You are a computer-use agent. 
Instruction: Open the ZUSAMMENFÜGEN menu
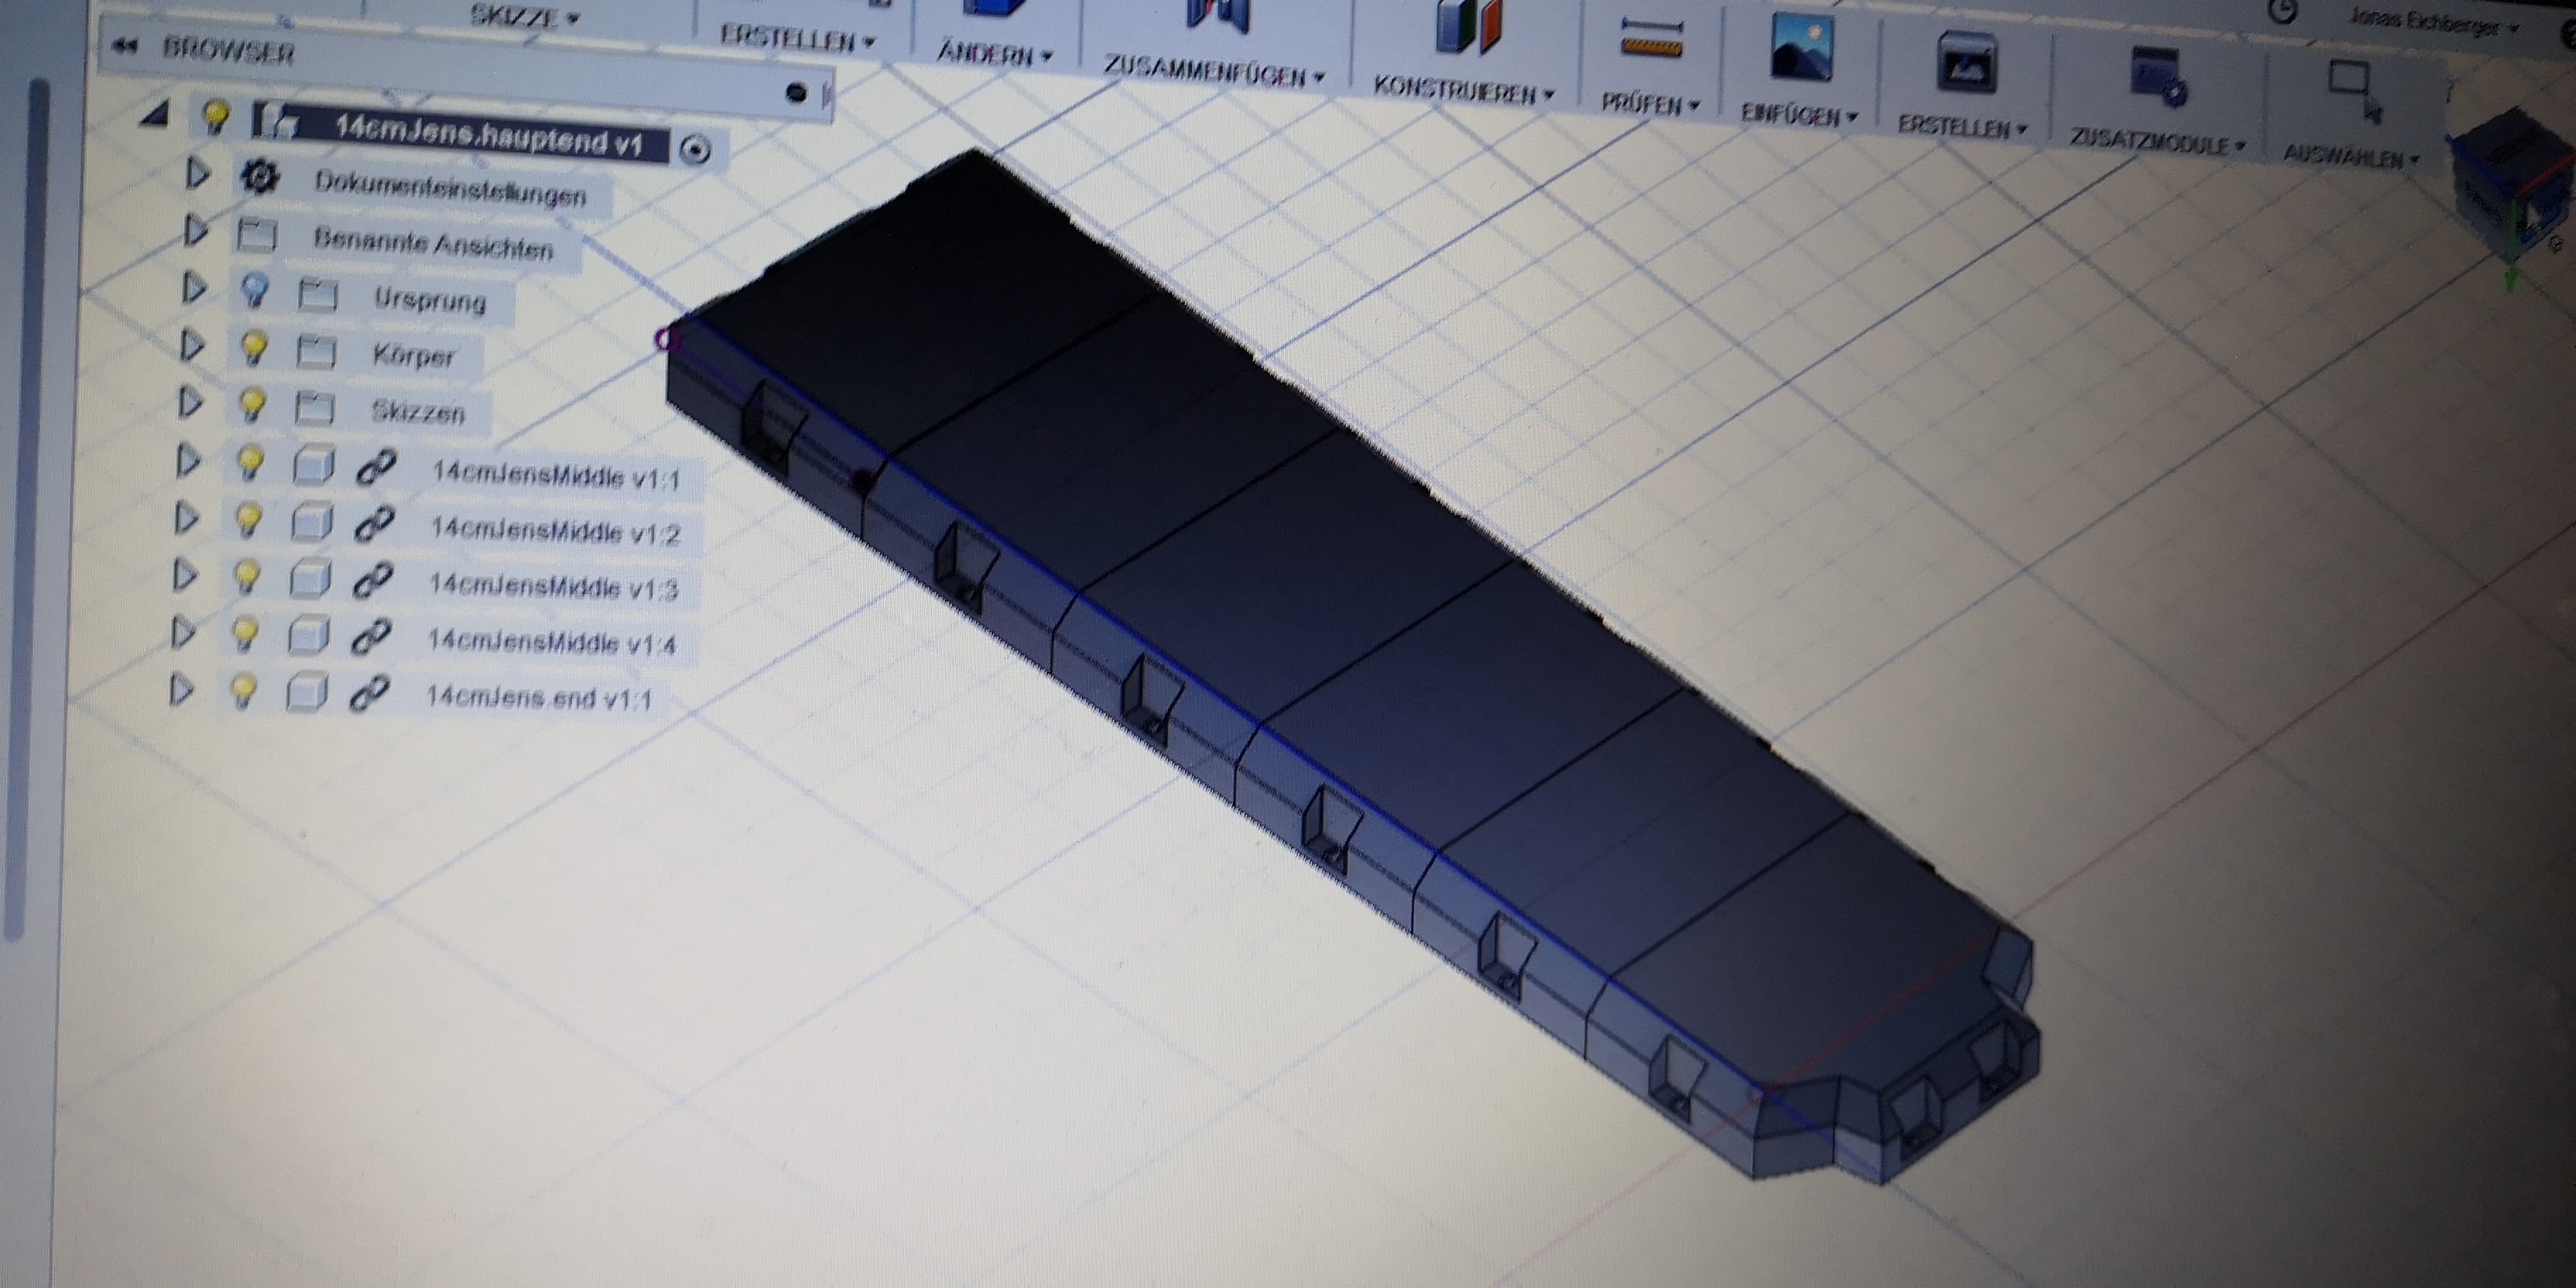pos(1214,70)
